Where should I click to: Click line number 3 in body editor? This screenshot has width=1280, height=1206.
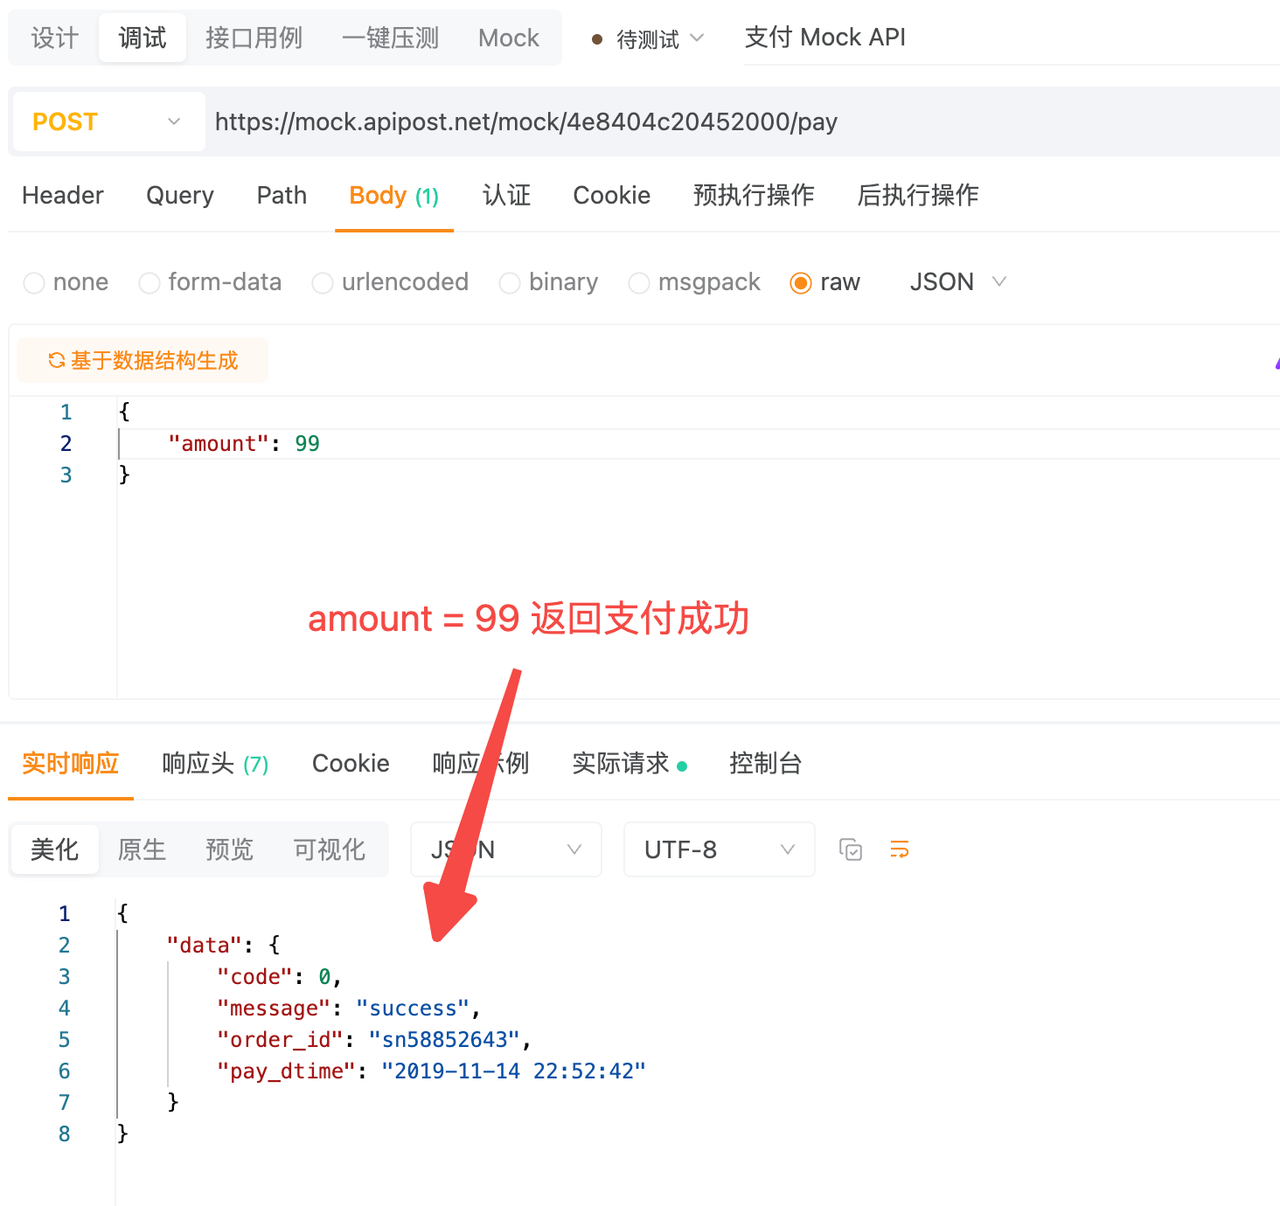click(x=66, y=475)
